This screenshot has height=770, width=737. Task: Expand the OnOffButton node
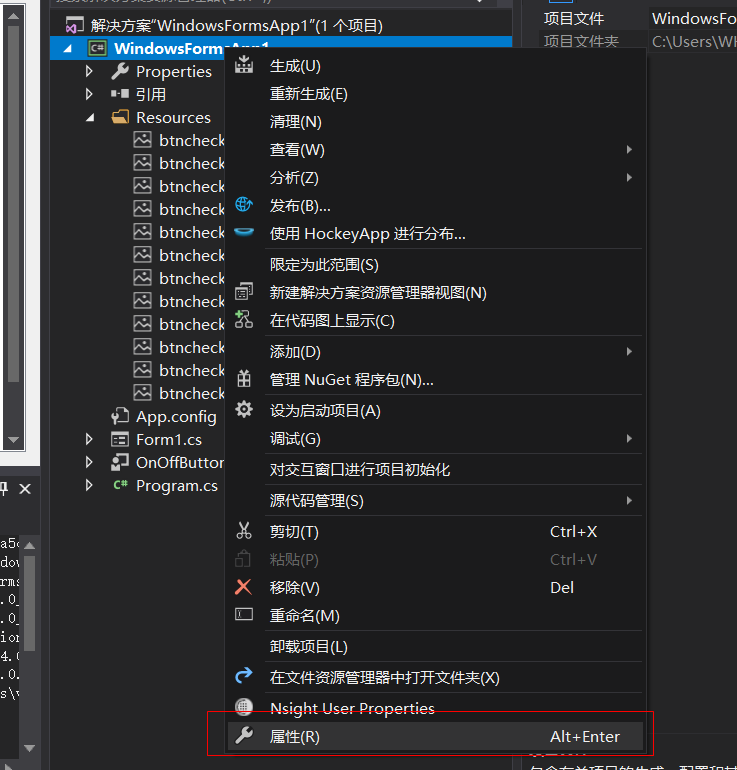click(89, 462)
